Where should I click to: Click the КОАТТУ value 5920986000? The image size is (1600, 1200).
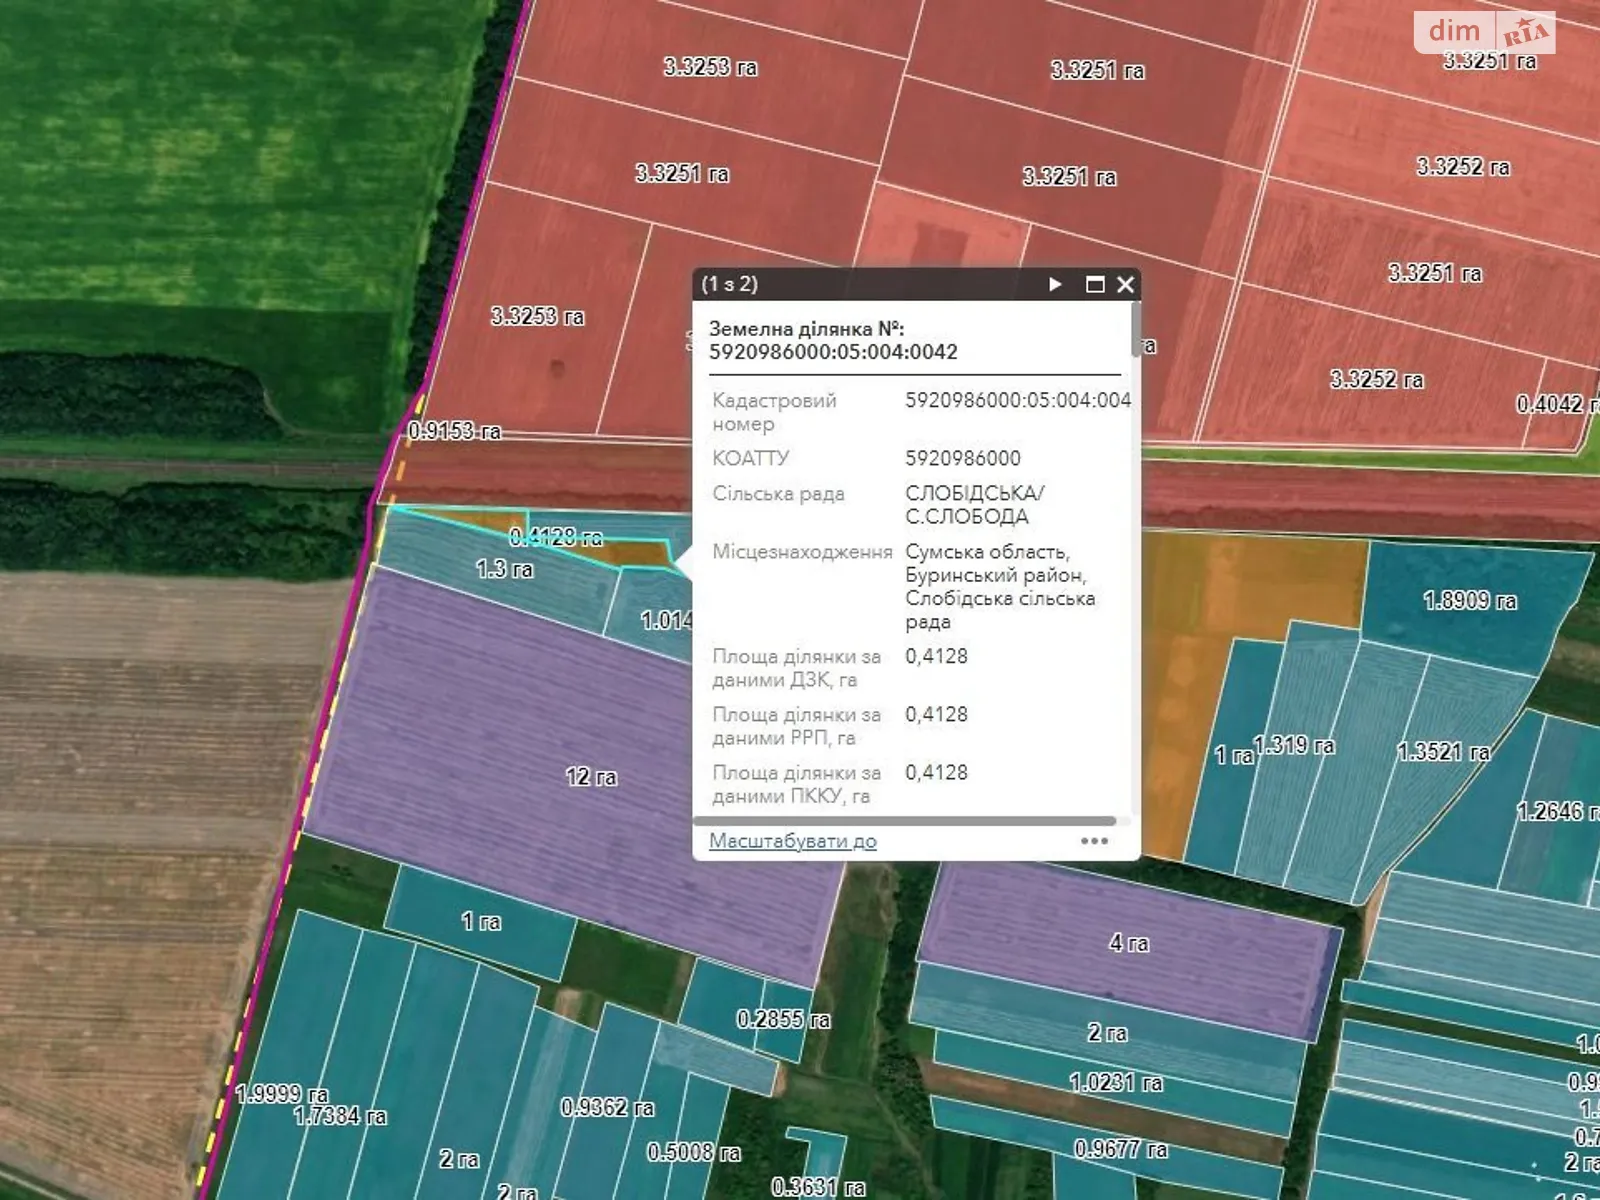963,458
